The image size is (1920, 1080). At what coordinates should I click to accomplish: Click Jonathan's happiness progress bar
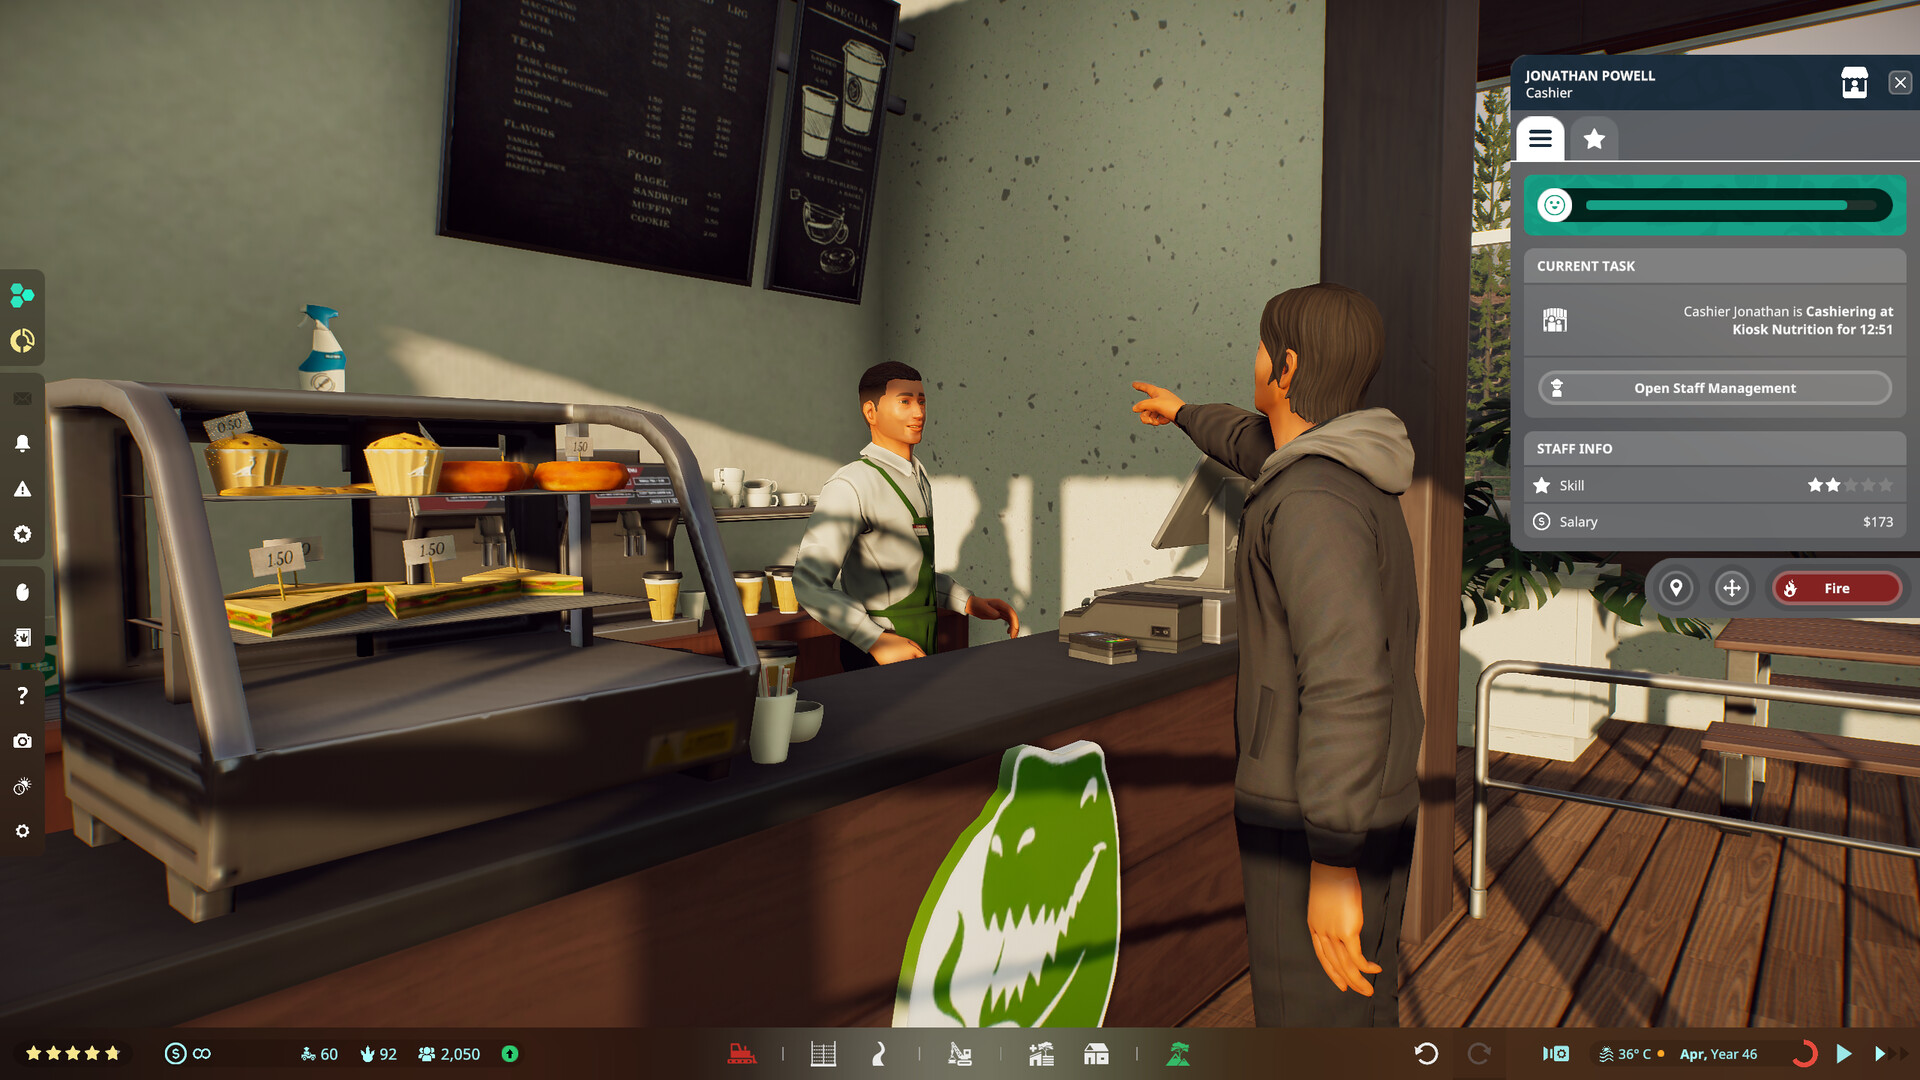click(1714, 204)
